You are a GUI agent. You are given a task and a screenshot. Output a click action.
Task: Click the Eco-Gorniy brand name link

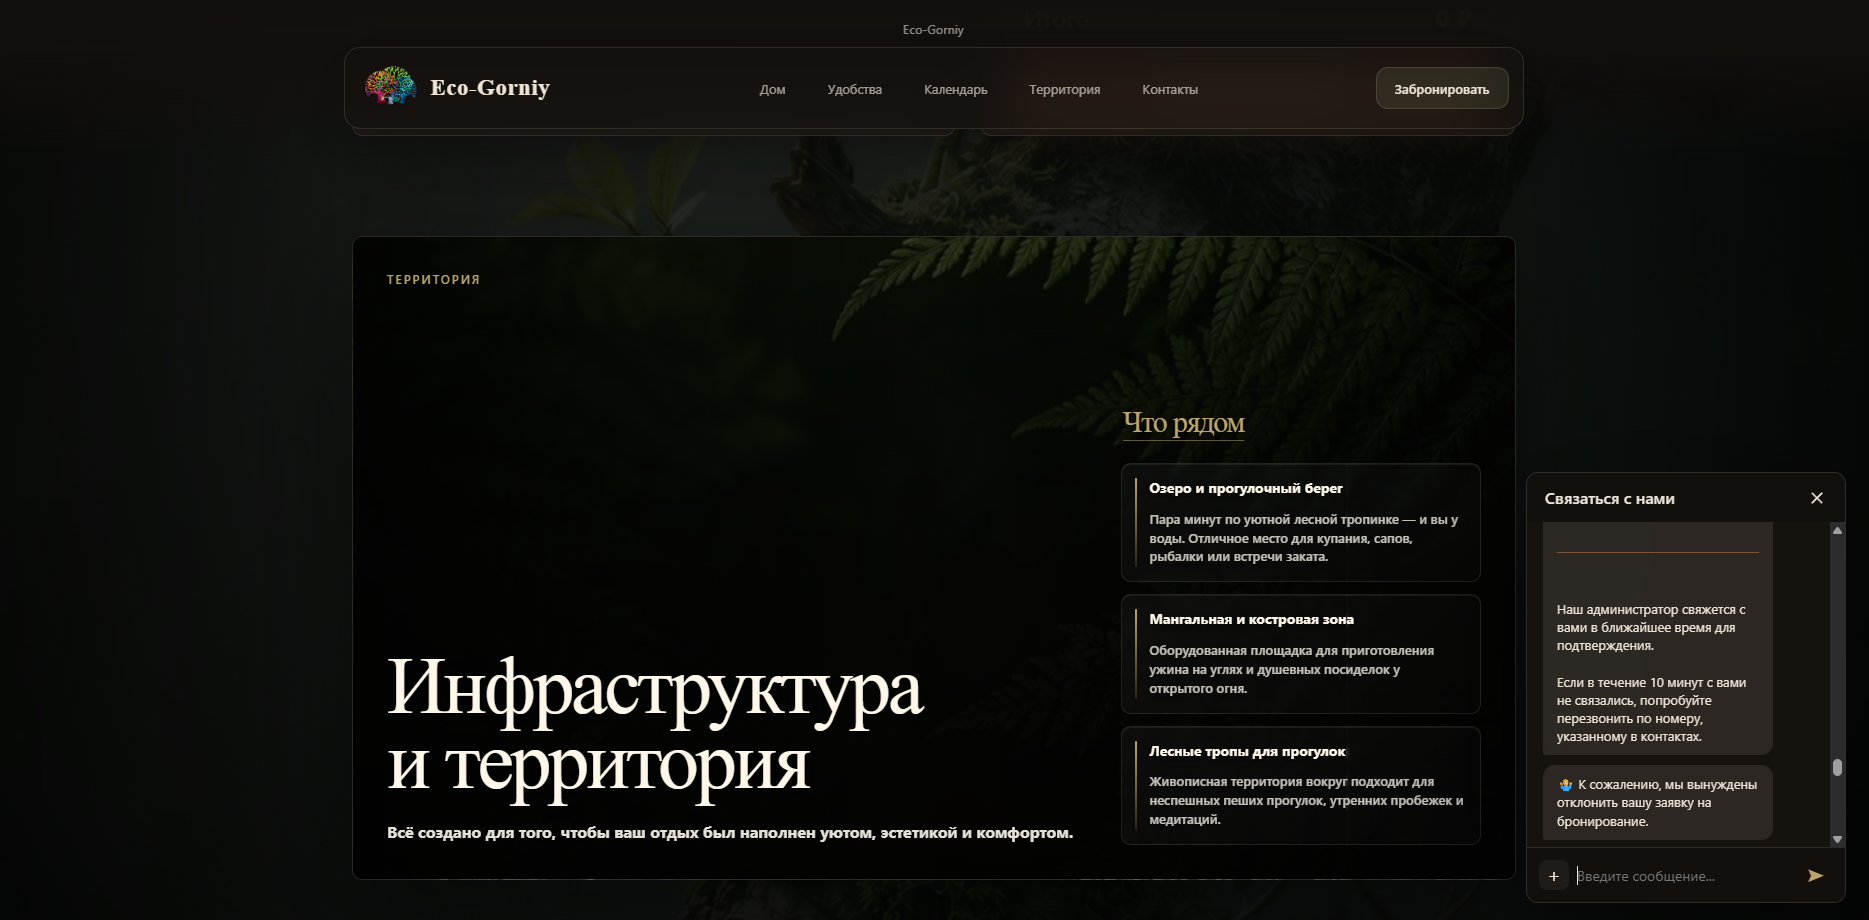[490, 88]
